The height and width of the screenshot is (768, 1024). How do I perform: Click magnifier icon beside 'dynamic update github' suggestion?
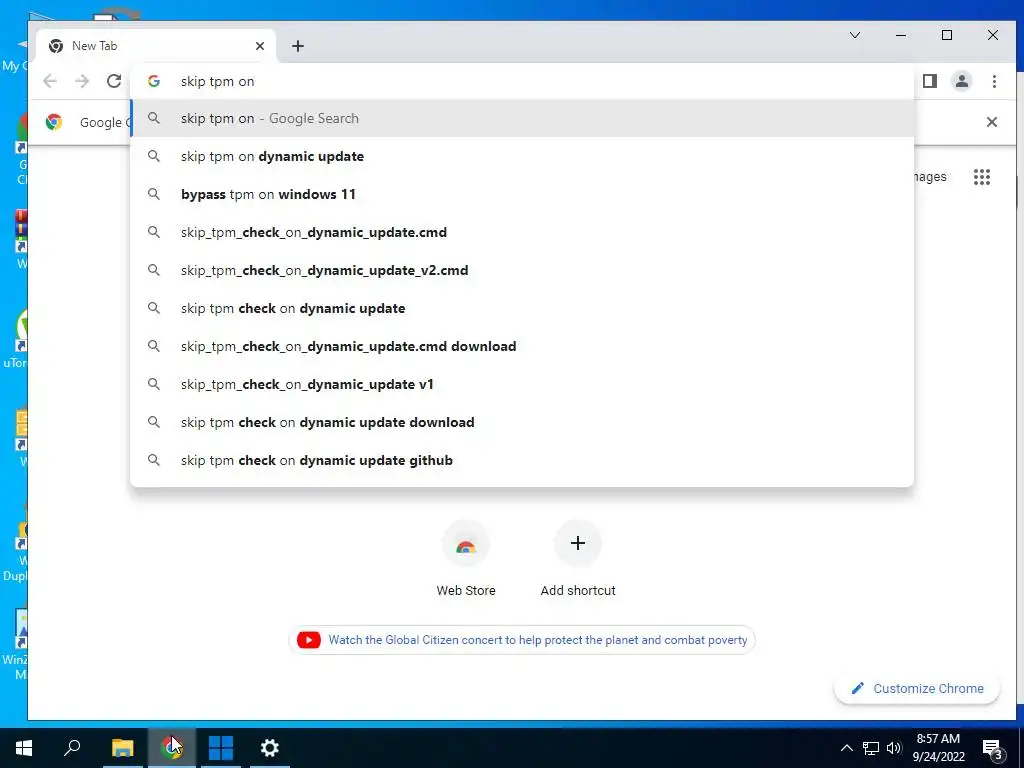pyautogui.click(x=153, y=460)
